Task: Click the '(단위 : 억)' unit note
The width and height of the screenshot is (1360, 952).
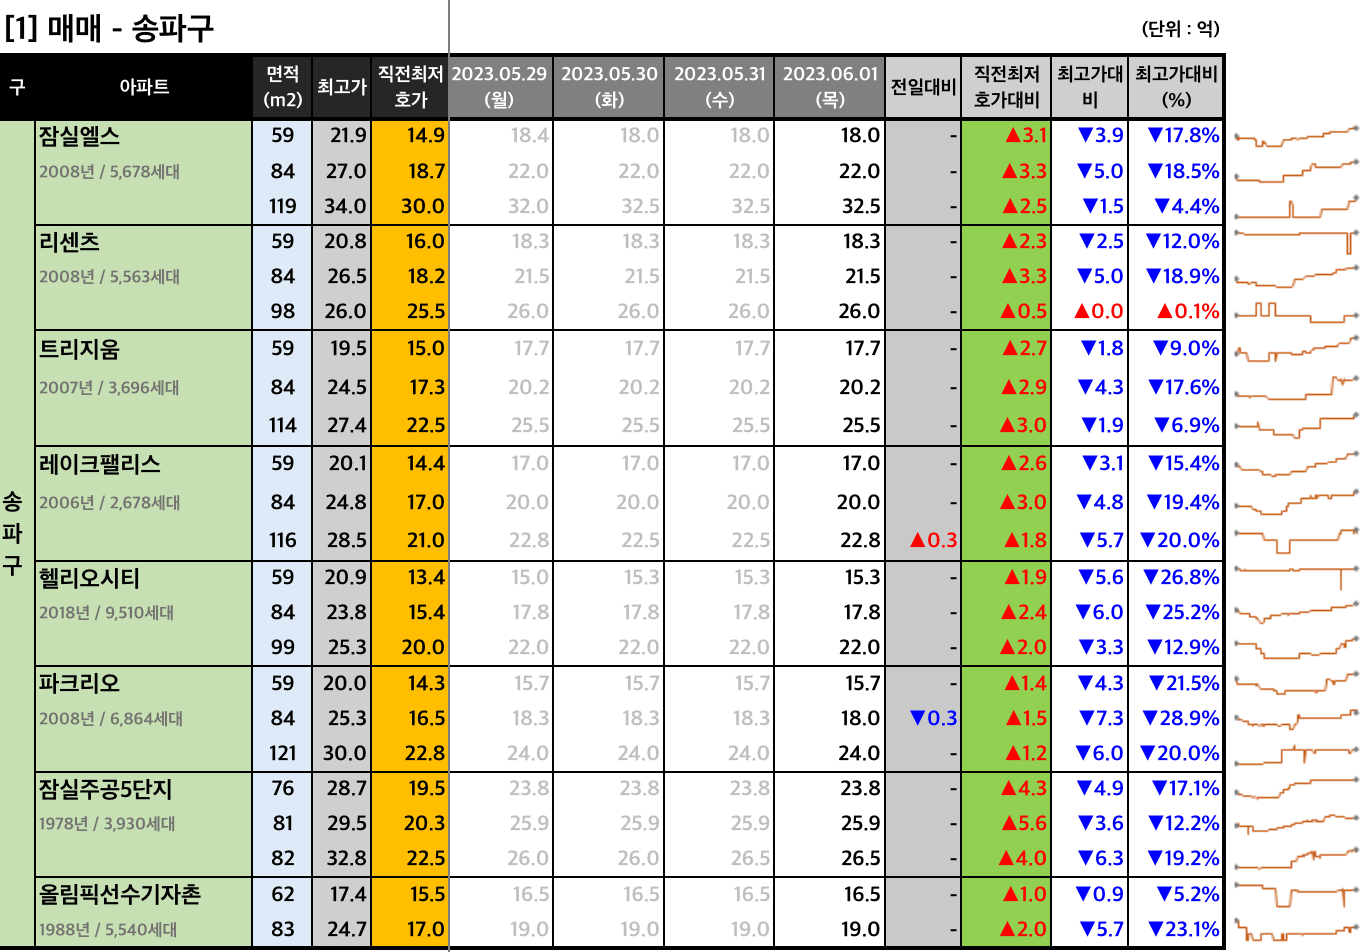Action: pos(1180,29)
